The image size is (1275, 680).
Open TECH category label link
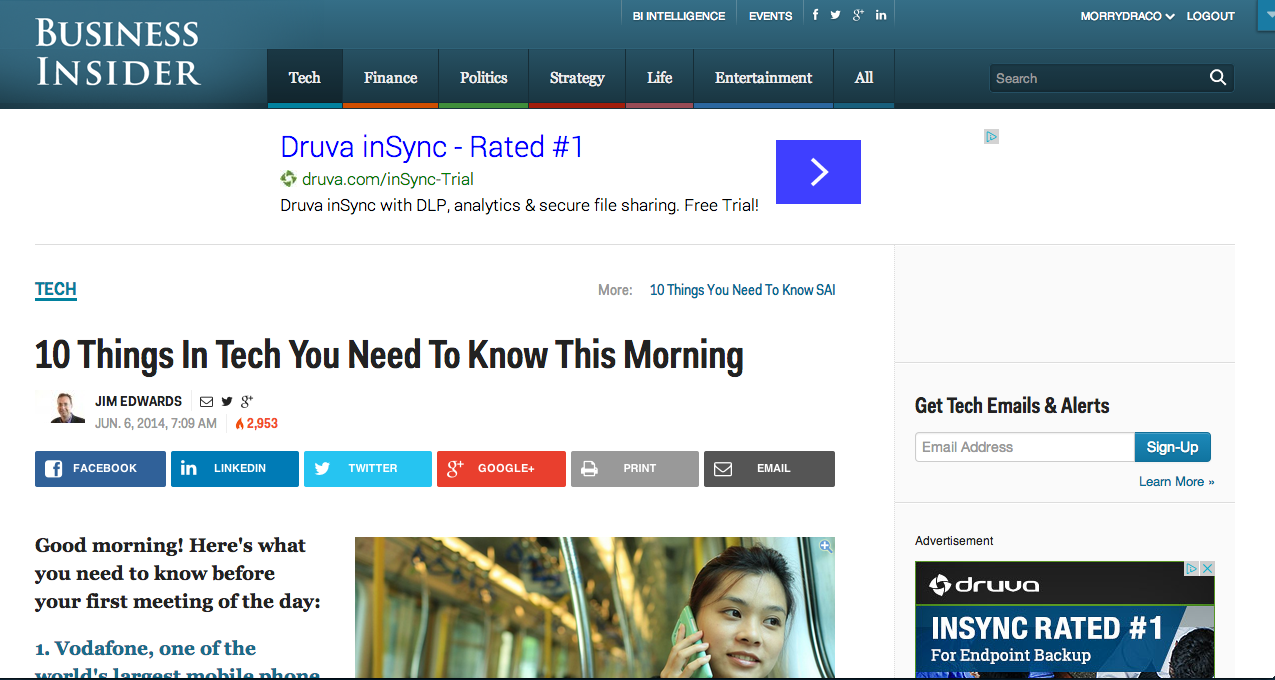[x=56, y=290]
